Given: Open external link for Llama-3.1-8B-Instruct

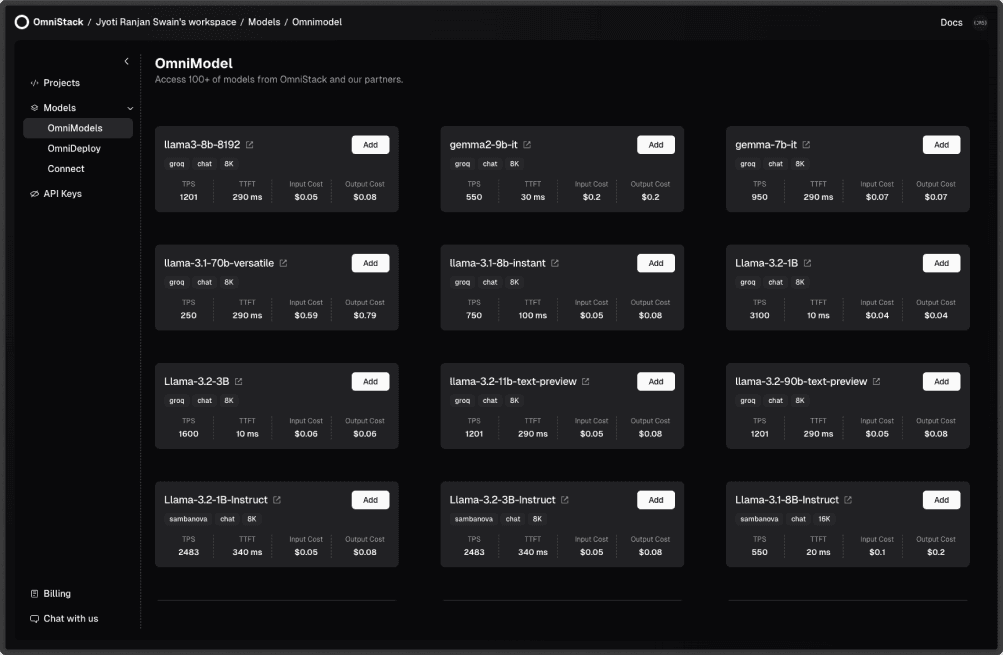Looking at the screenshot, I should tap(848, 500).
